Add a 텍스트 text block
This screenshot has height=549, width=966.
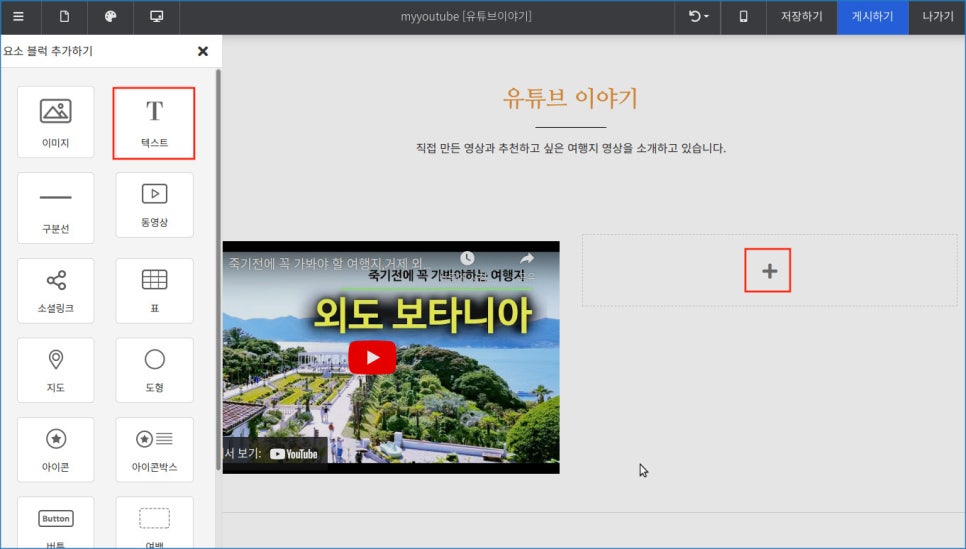(x=154, y=123)
